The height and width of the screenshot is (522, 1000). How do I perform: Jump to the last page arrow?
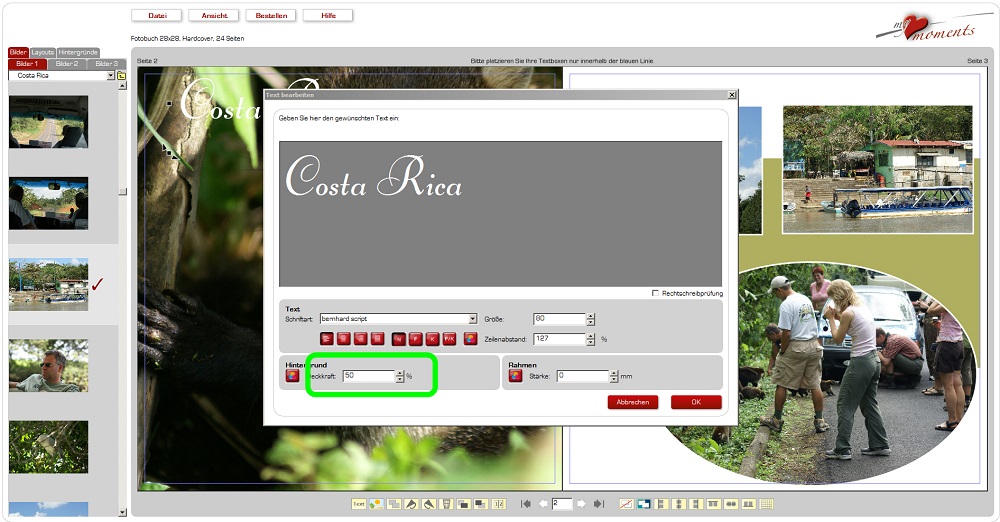point(598,504)
